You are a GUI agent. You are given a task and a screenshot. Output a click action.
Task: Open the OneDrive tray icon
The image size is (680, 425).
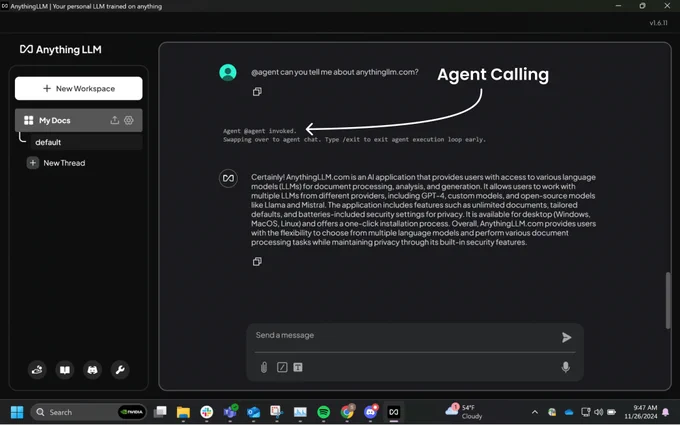tap(569, 412)
